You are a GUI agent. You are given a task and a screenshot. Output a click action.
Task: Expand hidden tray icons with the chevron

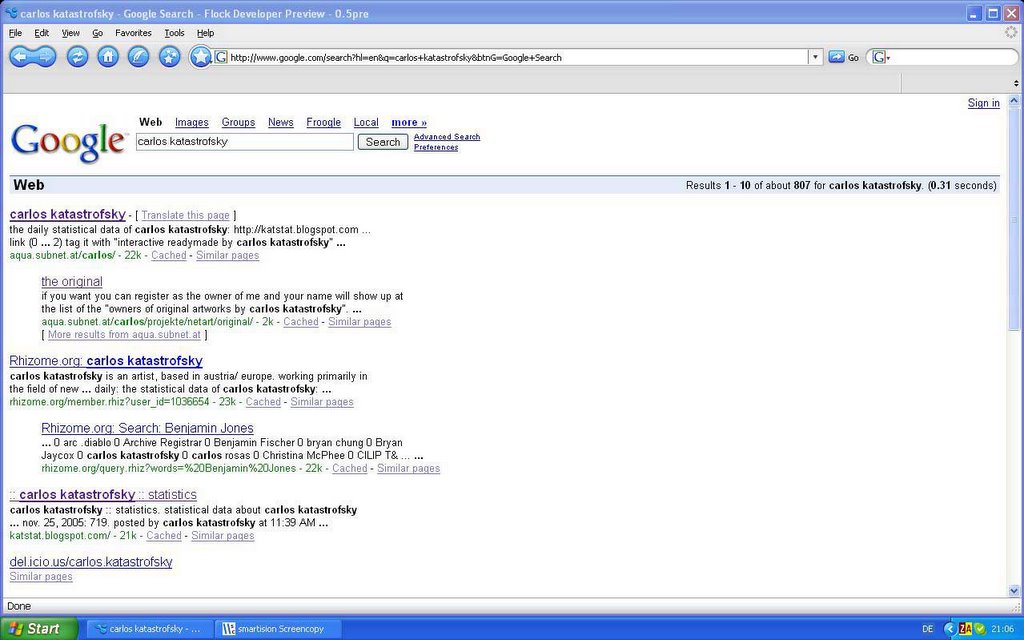[950, 629]
